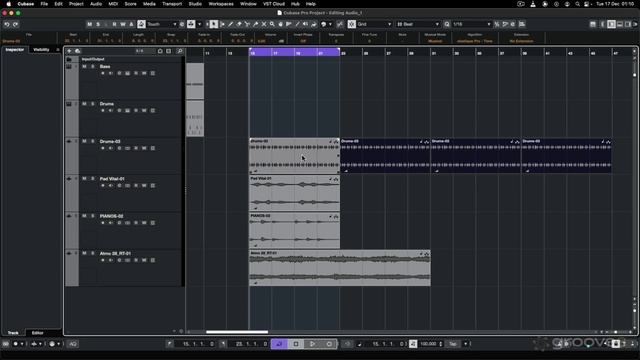The height and width of the screenshot is (360, 640).
Task: Click the iterative quantize icon beside 1/16
Action: pyautogui.click(x=497, y=24)
